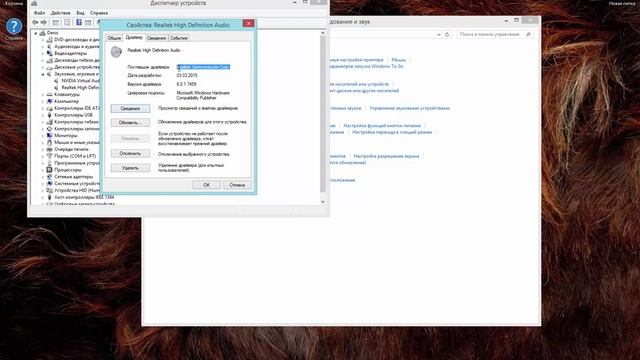This screenshot has width=640, height=360.
Task: Click the Device Manager scrollbar down arrow
Action: 323,202
